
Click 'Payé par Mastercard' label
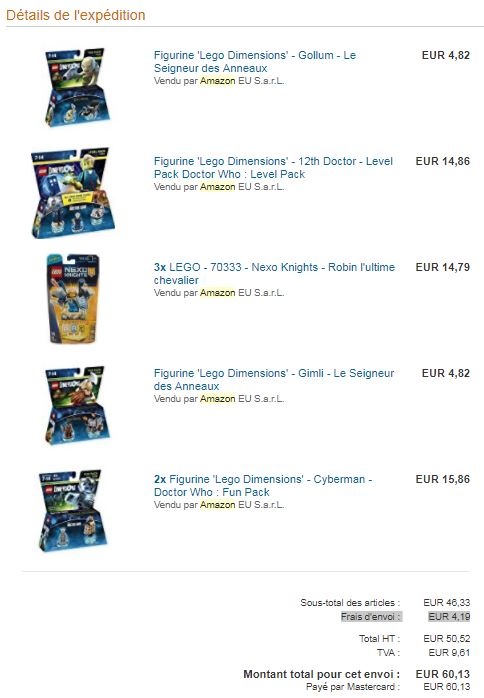coord(353,687)
